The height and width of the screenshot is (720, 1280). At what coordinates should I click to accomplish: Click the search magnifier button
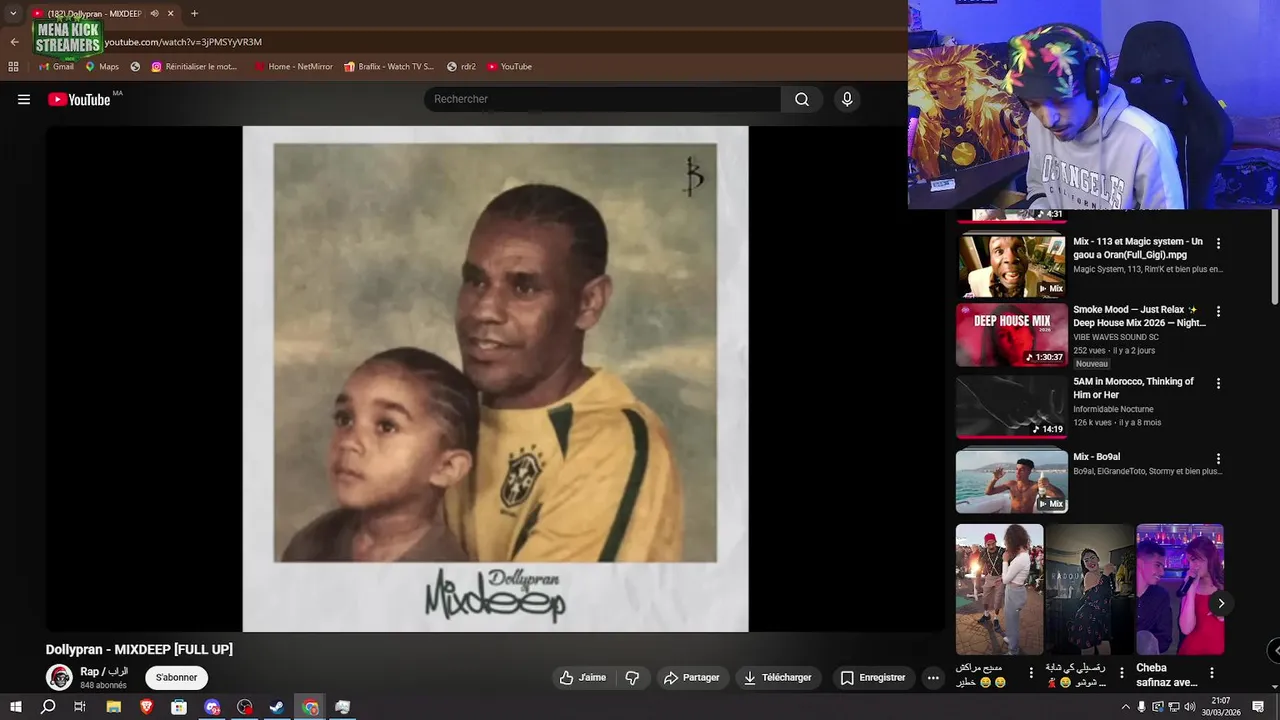(802, 99)
